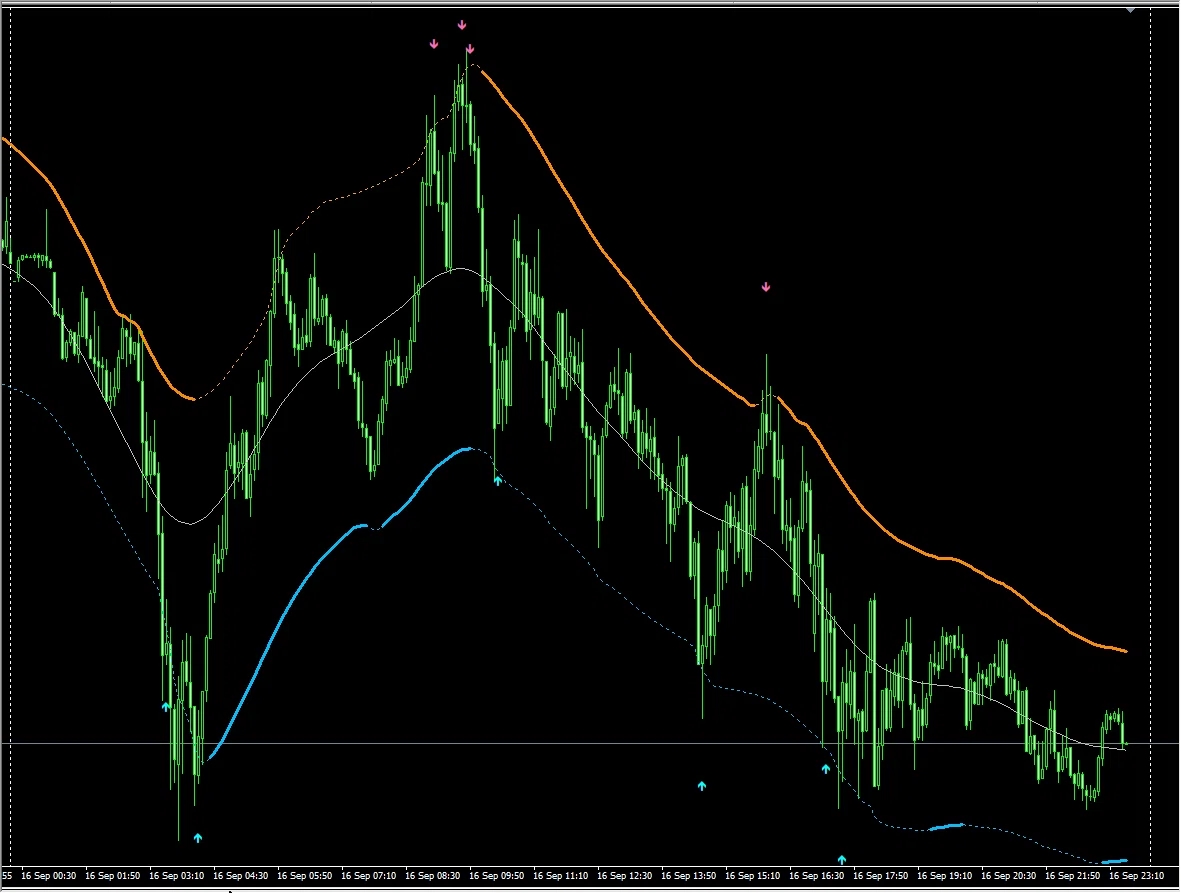The image size is (1181, 893).
Task: Click the cyan up arrow near the 09:50 candle low
Action: click(x=498, y=481)
